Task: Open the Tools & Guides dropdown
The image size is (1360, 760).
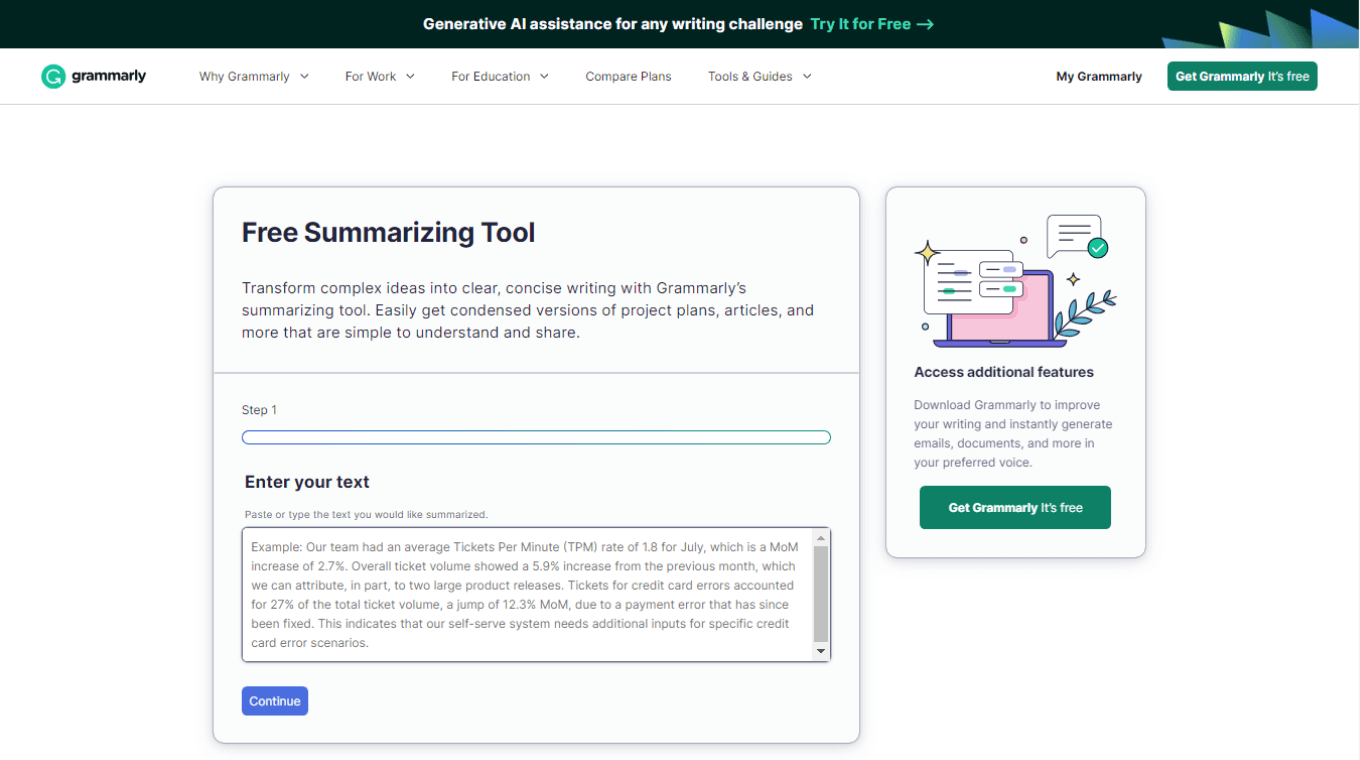Action: click(x=759, y=76)
